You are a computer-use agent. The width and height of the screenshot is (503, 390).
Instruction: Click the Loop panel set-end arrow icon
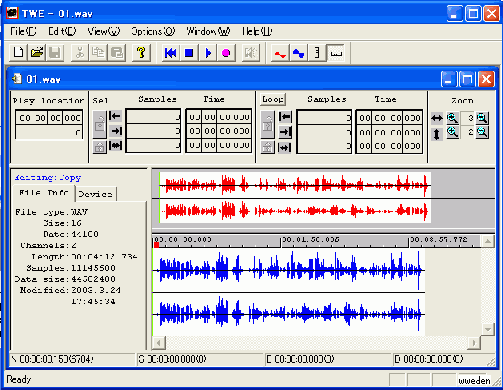coord(285,132)
